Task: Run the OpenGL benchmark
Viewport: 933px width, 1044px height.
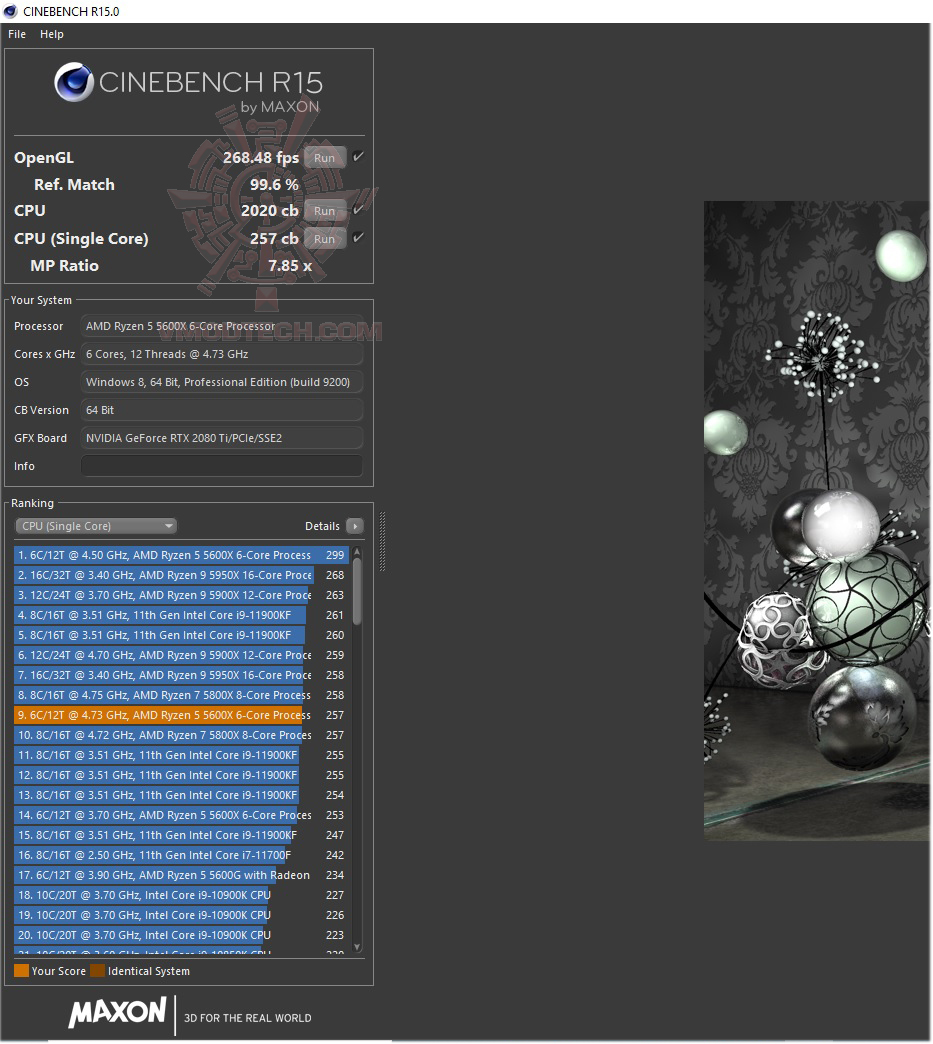Action: (324, 157)
